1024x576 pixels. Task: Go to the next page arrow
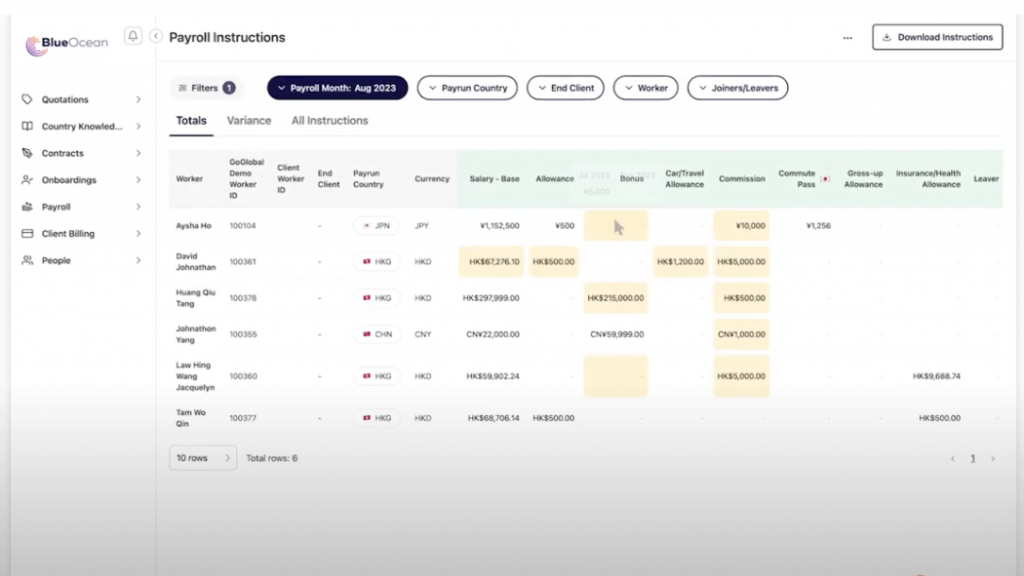point(993,458)
